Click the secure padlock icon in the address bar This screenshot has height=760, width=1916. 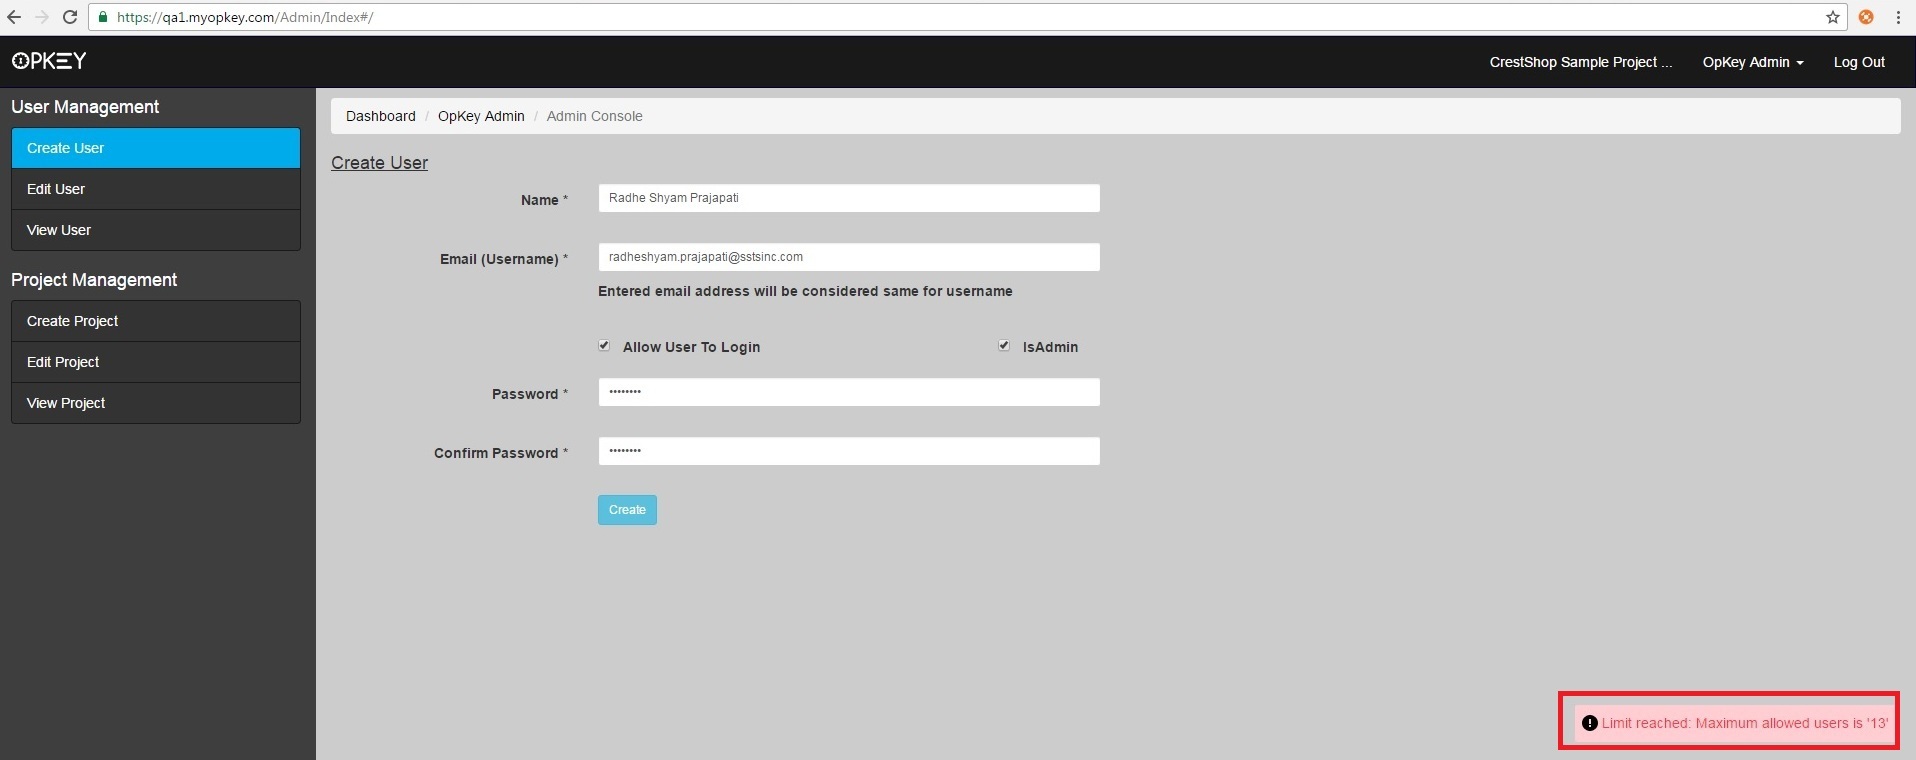coord(103,17)
